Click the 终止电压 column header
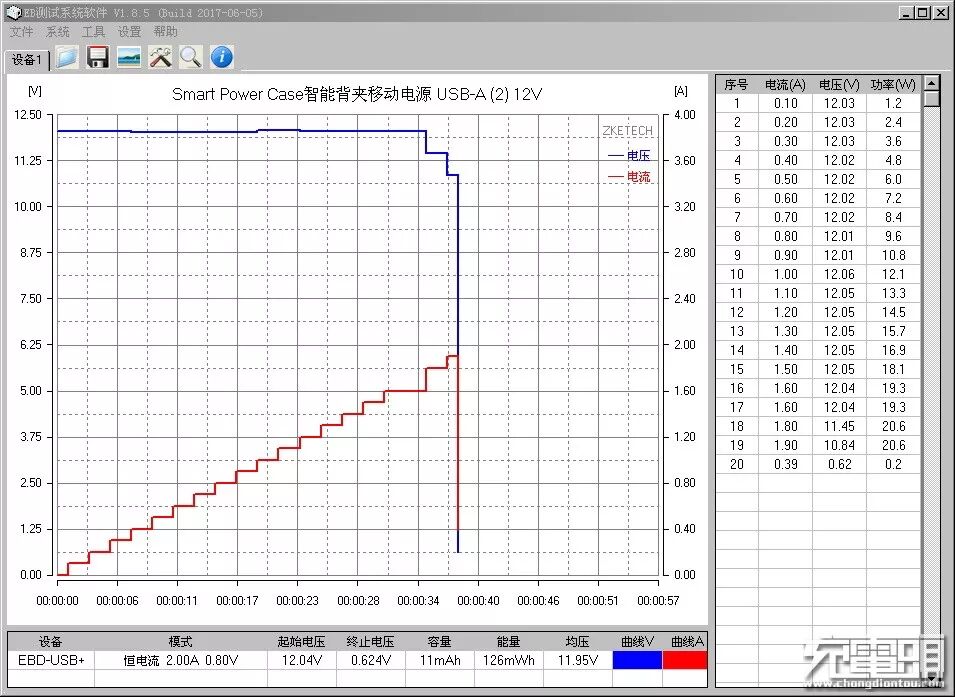Screen dimensions: 955x697 point(370,641)
